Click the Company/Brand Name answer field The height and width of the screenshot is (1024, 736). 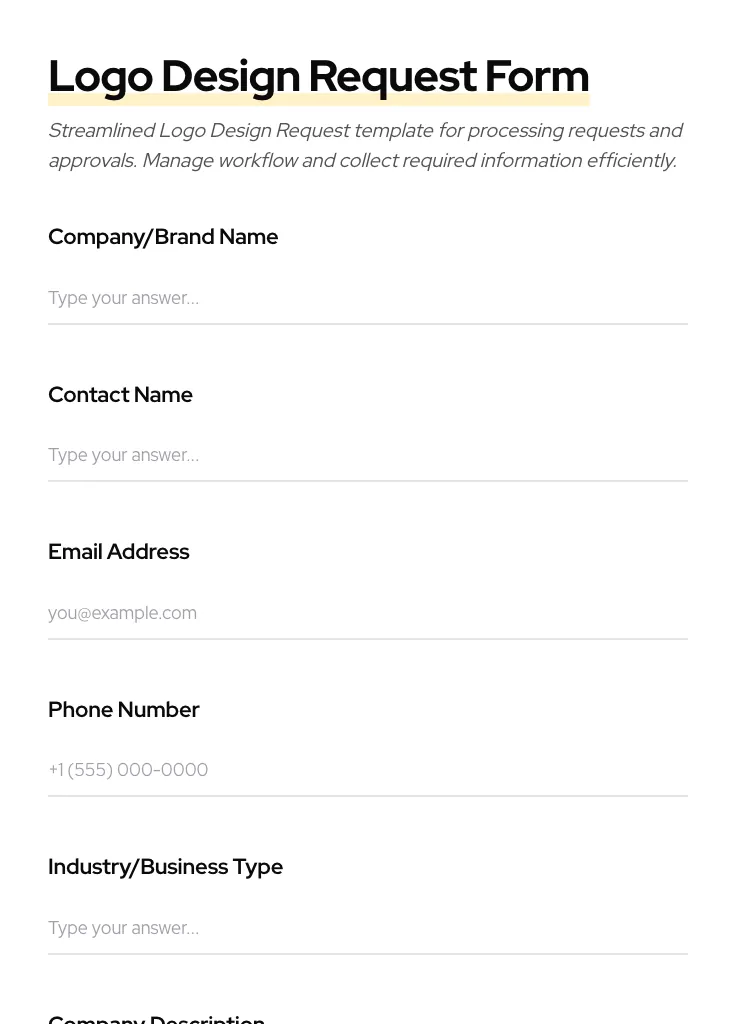tap(367, 298)
